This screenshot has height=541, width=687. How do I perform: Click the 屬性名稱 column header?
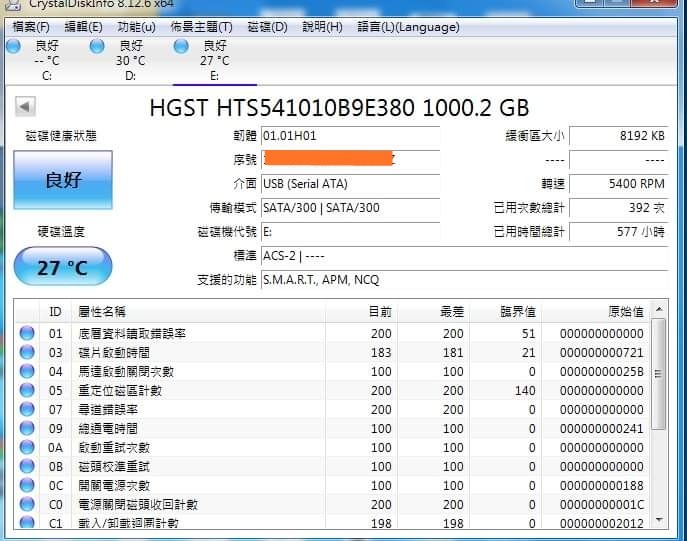coord(102,312)
